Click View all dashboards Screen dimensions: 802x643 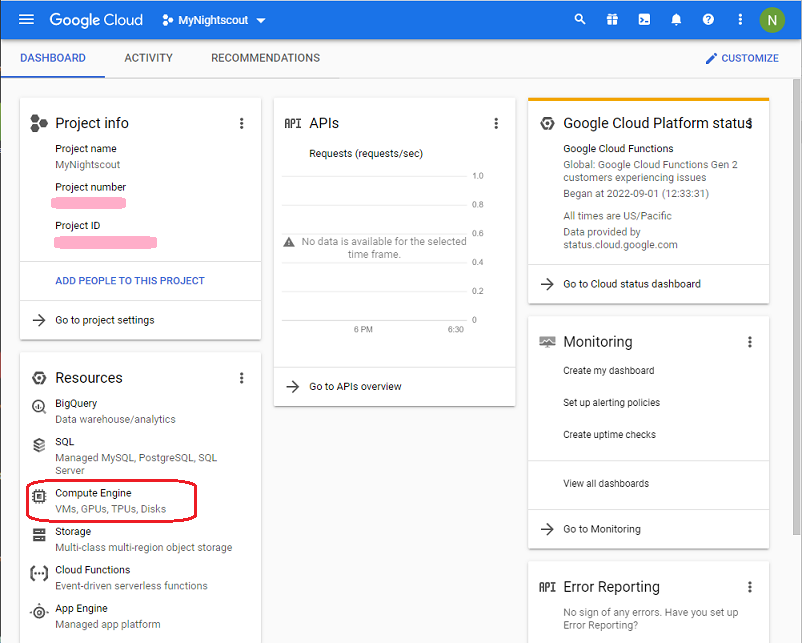[x=606, y=483]
